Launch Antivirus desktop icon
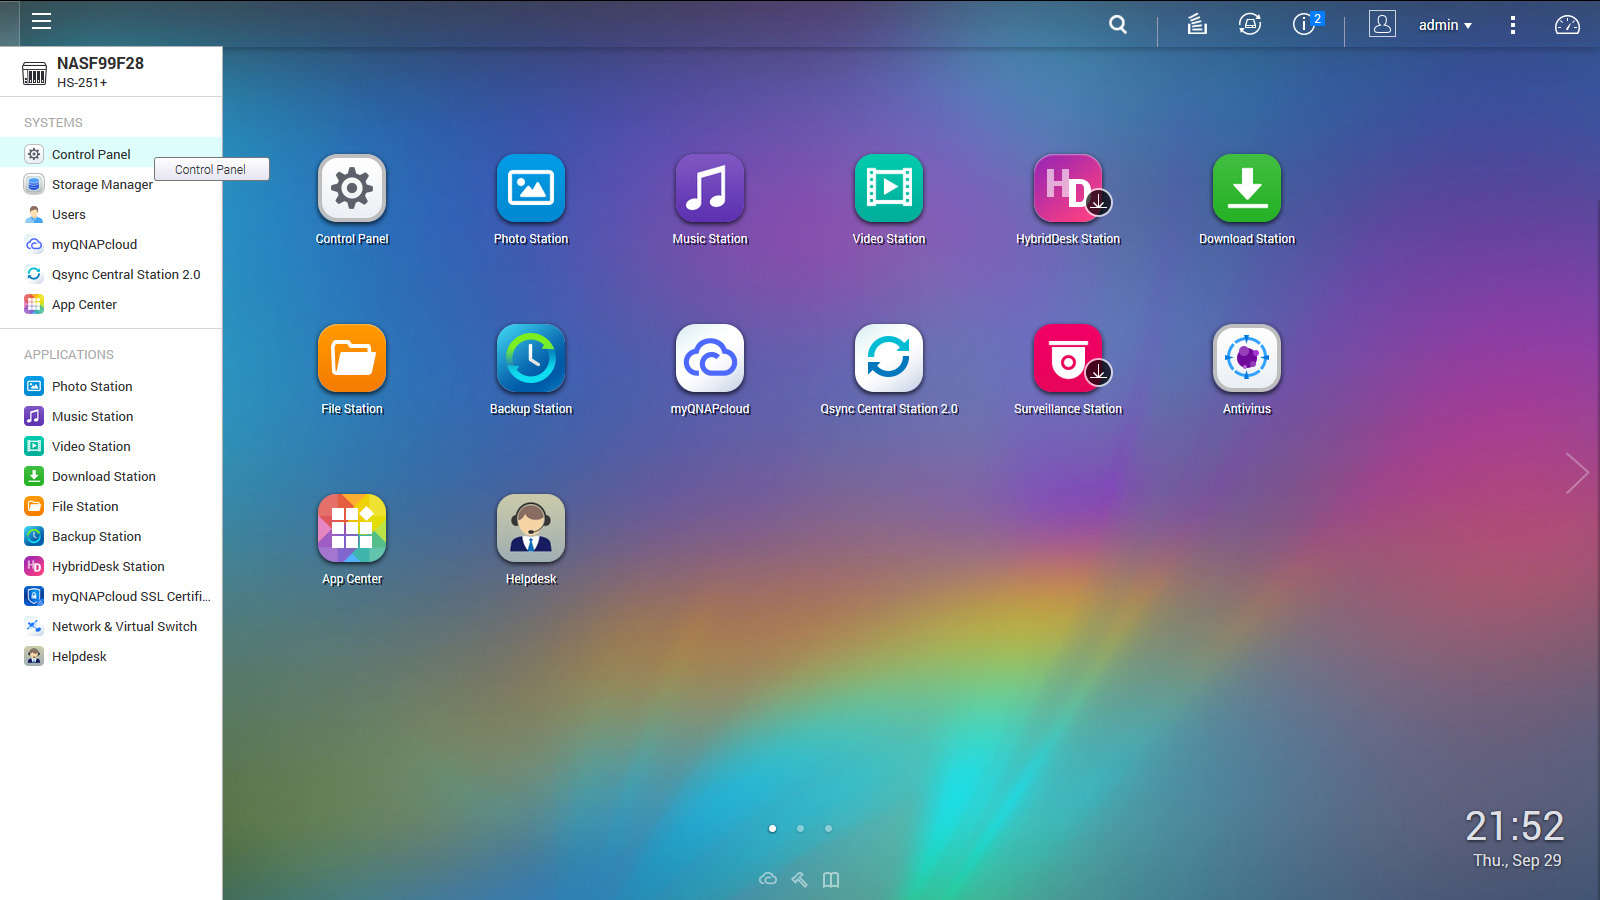 coord(1247,358)
